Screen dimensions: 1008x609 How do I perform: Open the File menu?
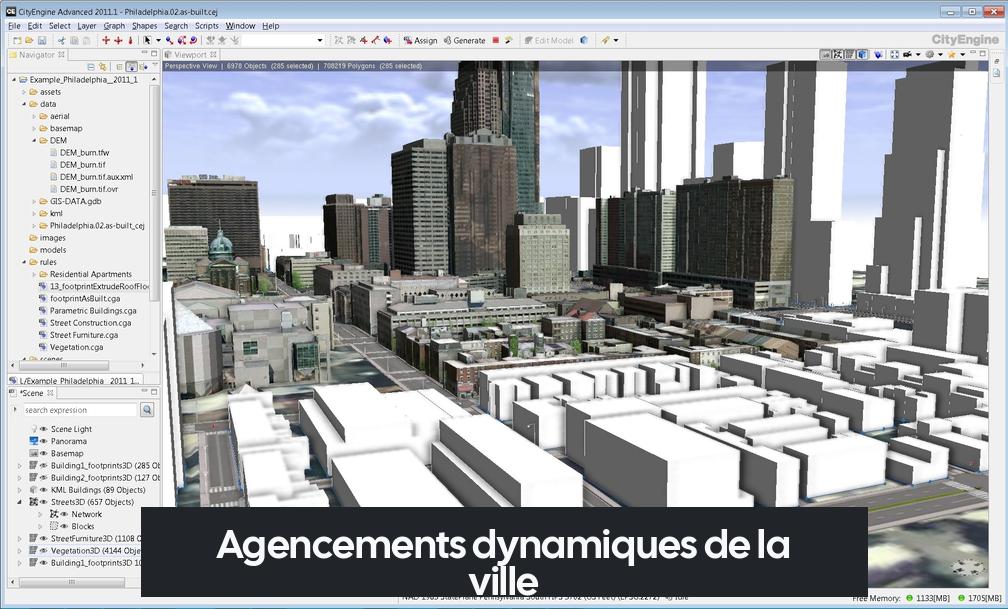[14, 26]
